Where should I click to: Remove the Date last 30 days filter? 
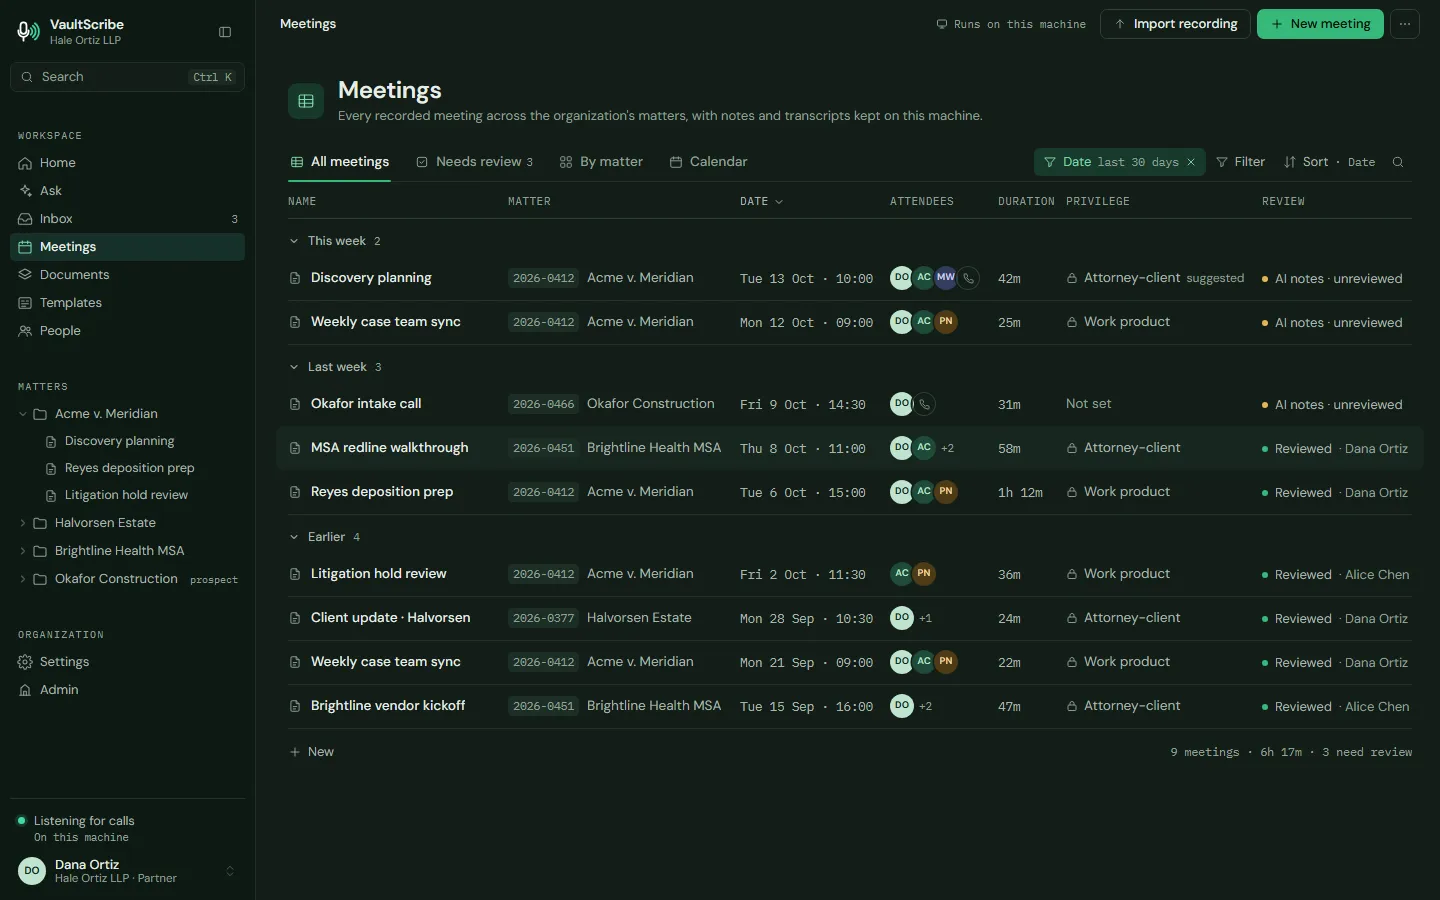(1191, 162)
